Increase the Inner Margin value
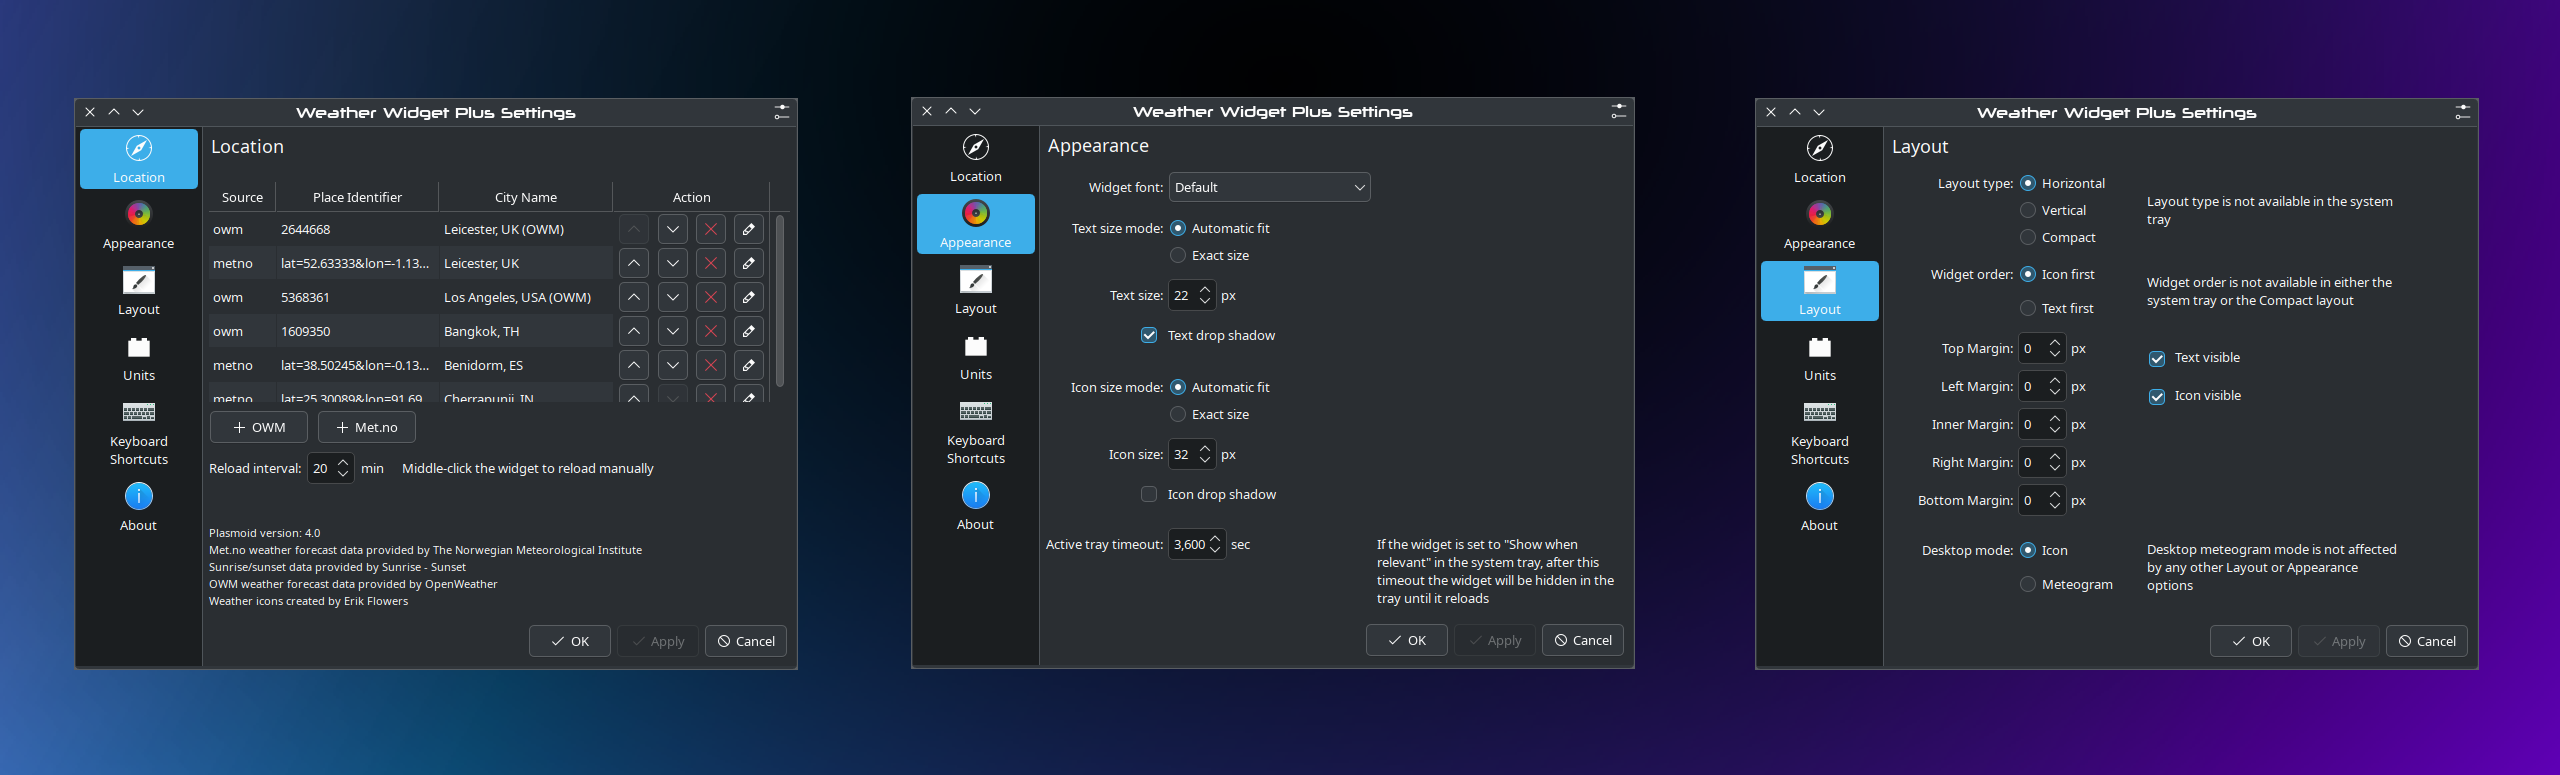2560x775 pixels. click(2054, 419)
